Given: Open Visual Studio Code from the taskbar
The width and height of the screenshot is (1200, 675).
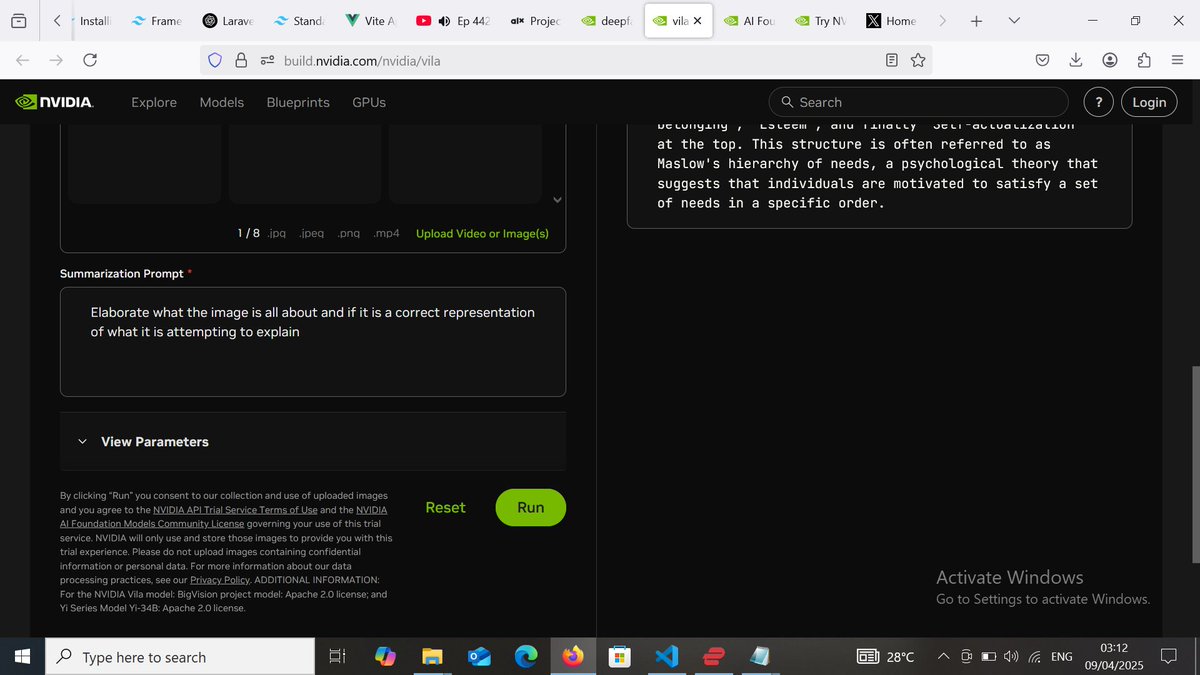Looking at the screenshot, I should 667,657.
